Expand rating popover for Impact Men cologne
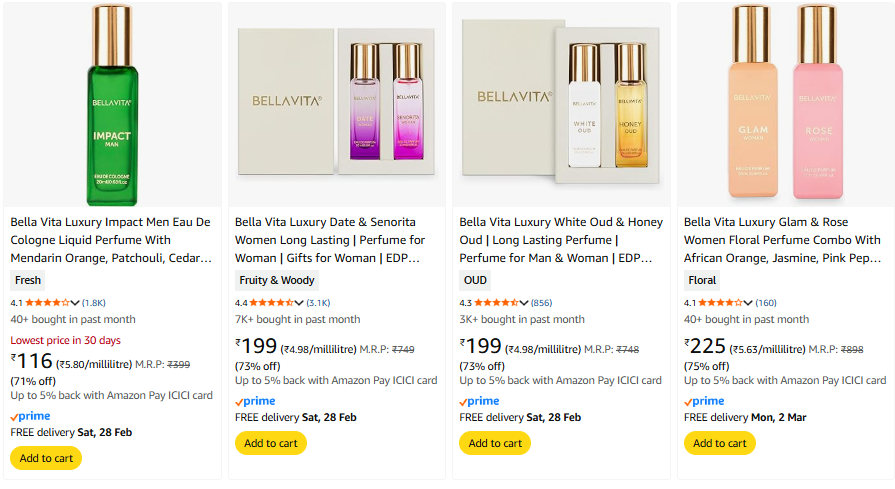The width and height of the screenshot is (895, 489). pos(75,302)
